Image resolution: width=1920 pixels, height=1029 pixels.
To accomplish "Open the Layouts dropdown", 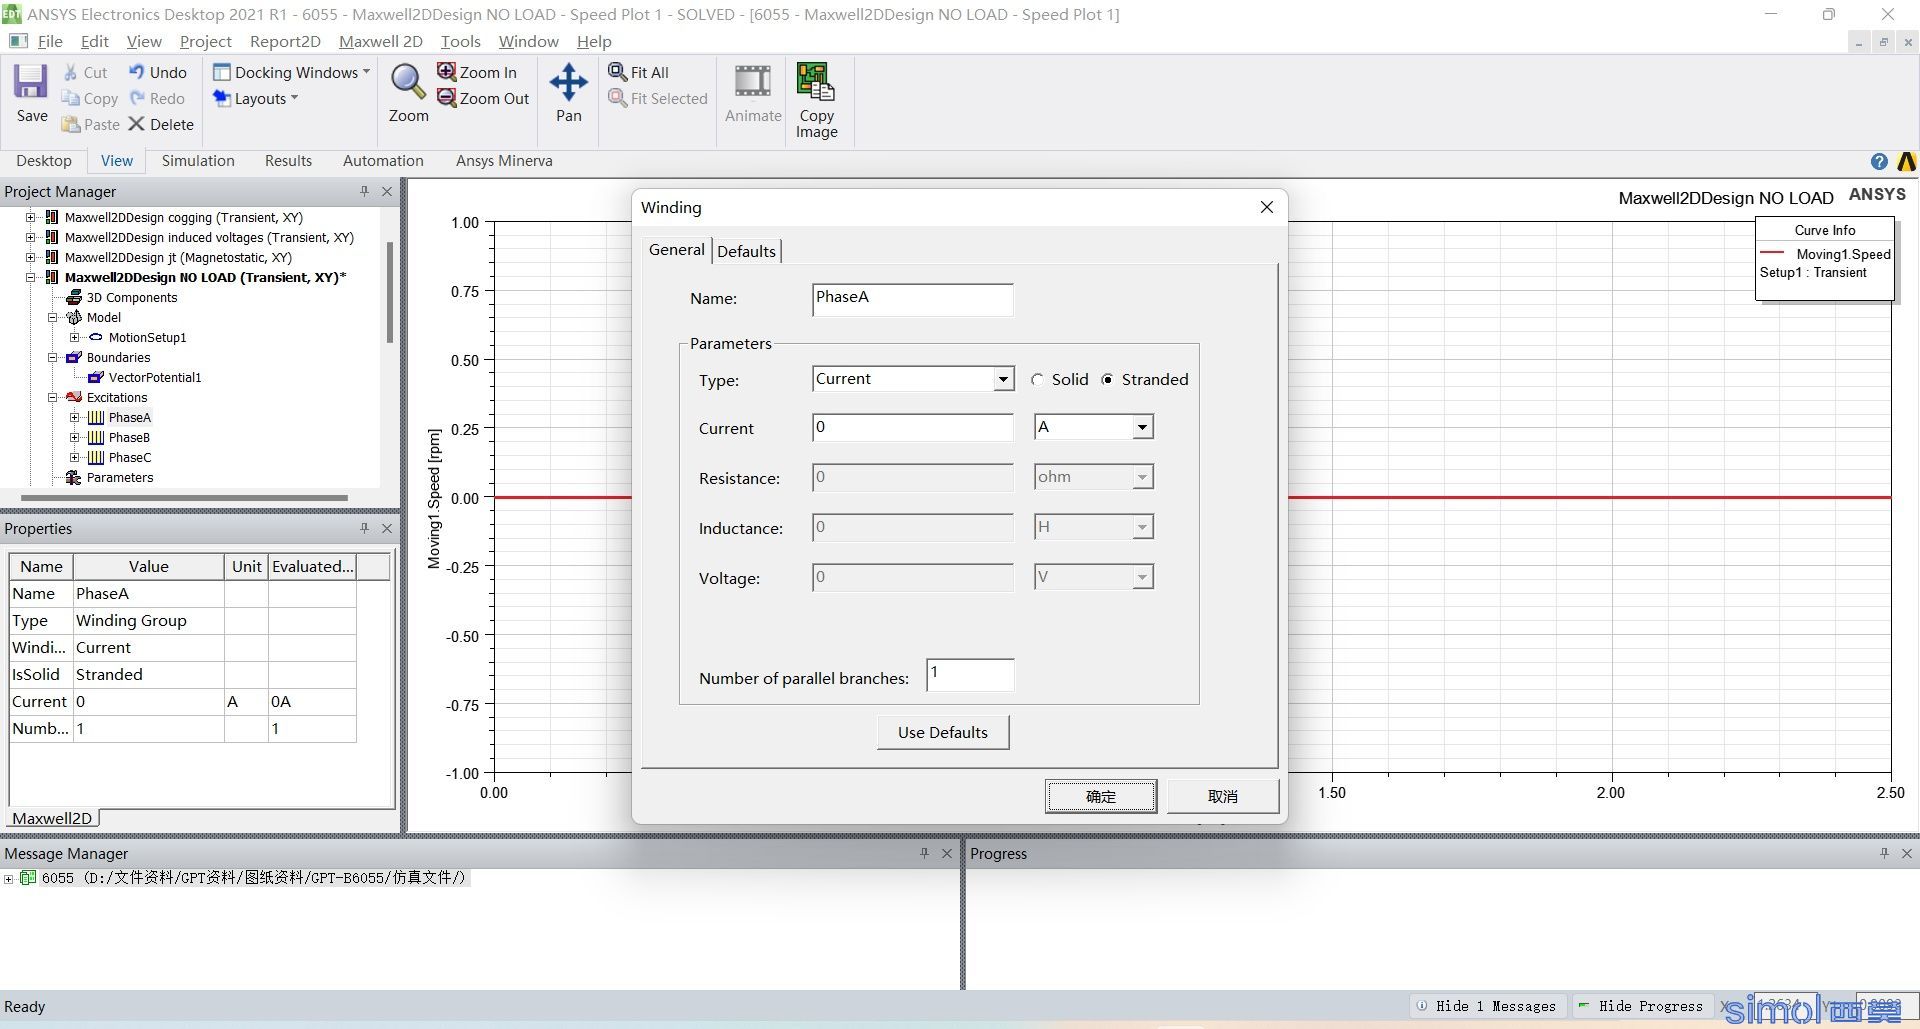I will coord(255,98).
